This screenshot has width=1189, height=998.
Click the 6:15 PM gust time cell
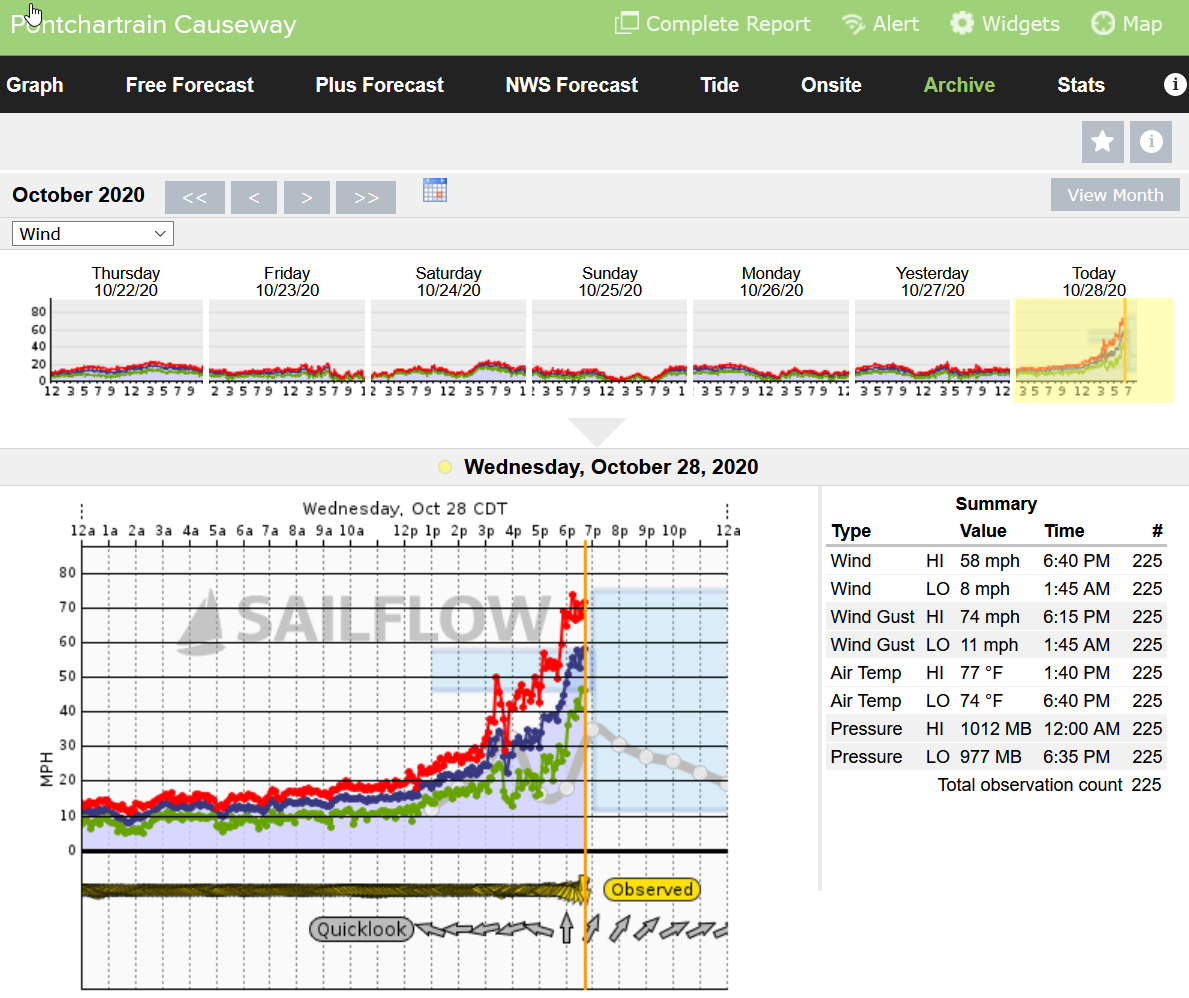pyautogui.click(x=1076, y=617)
